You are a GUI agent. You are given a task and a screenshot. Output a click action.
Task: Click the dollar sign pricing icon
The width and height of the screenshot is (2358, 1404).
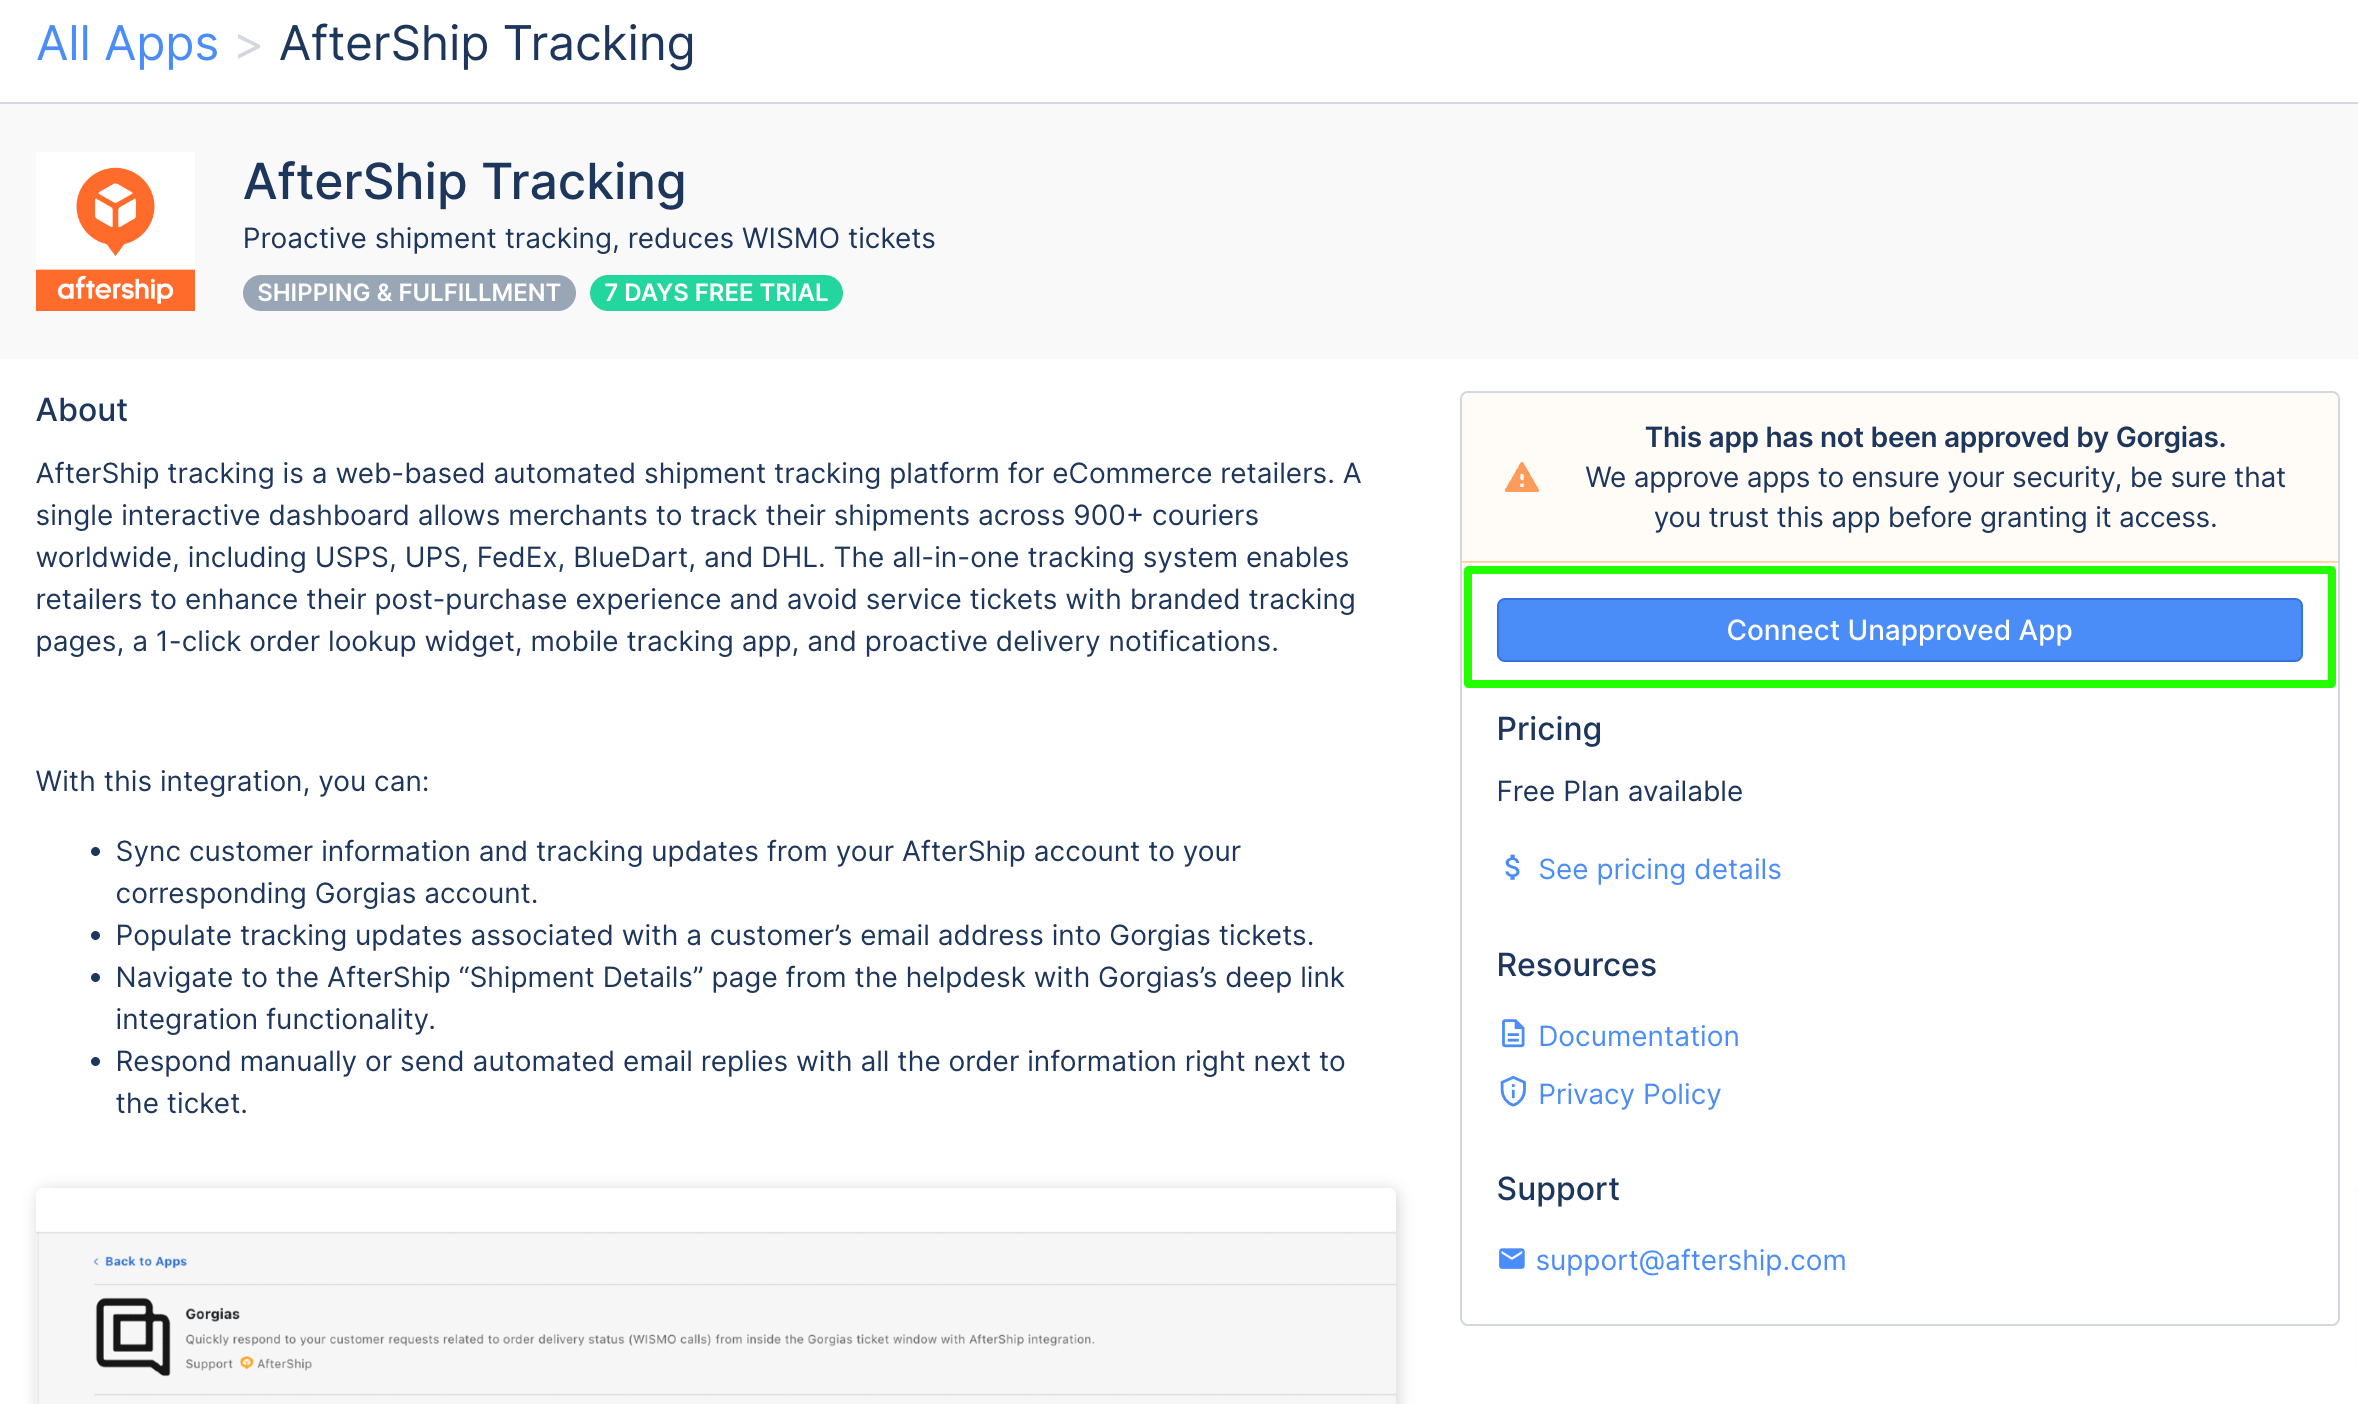click(x=1512, y=867)
